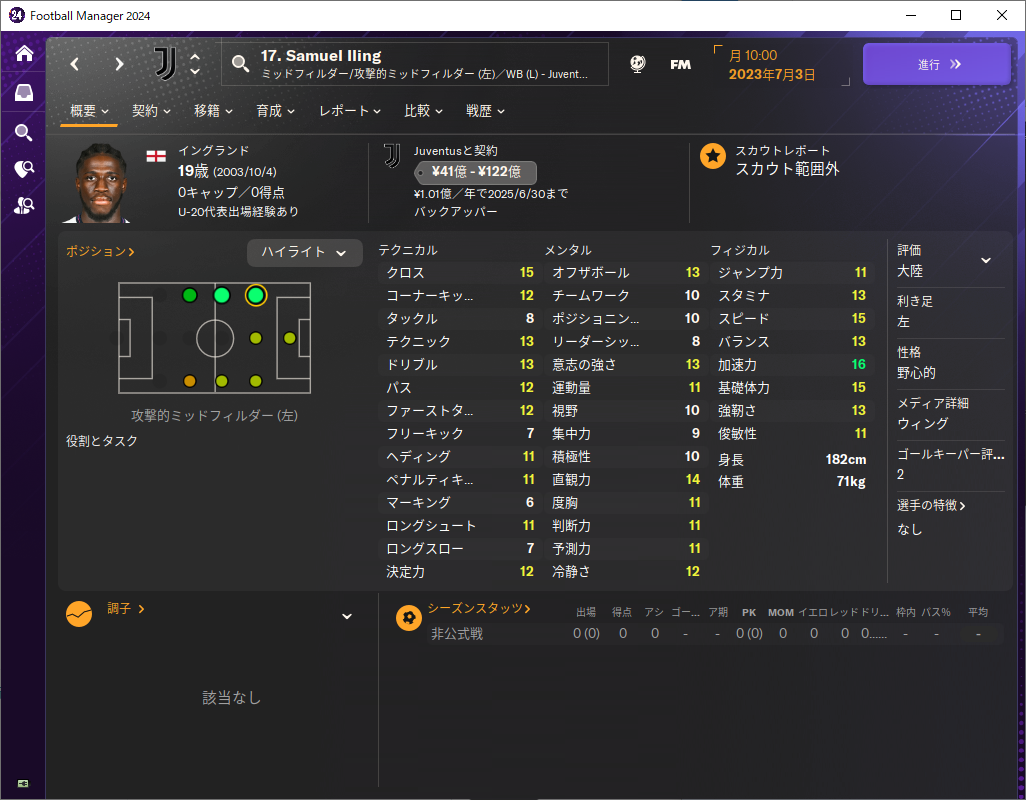Click the マーキング attribute row
The image size is (1026, 800).
coord(459,502)
